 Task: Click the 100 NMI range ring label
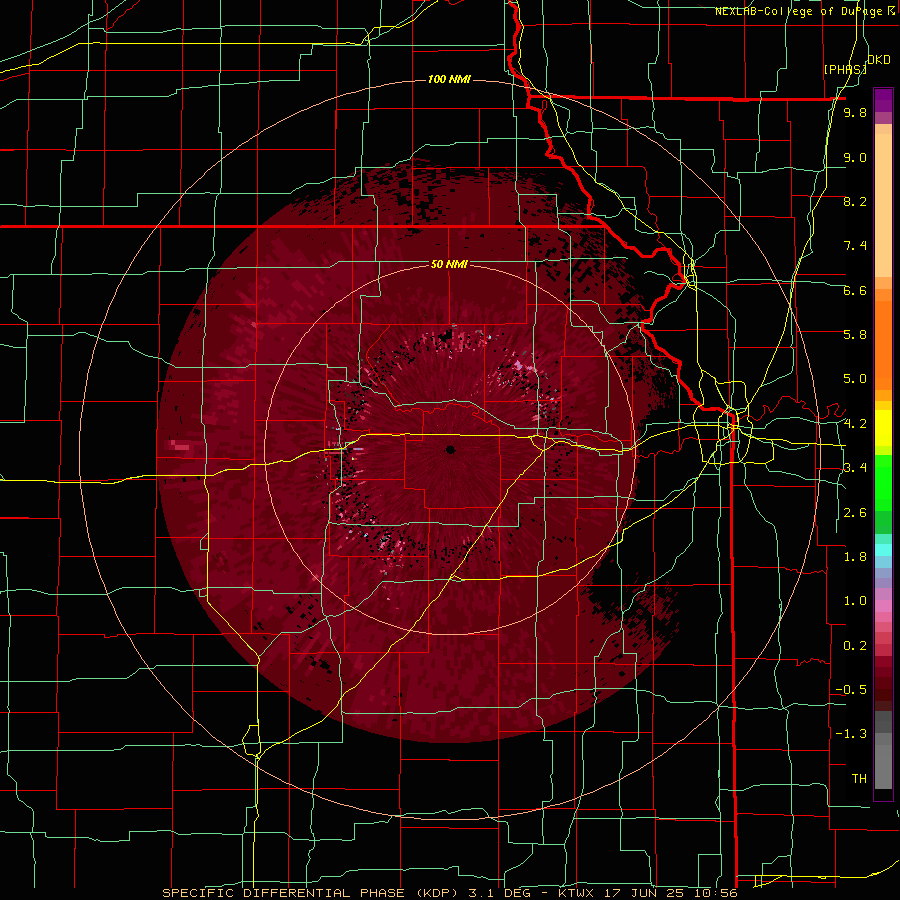pyautogui.click(x=449, y=79)
